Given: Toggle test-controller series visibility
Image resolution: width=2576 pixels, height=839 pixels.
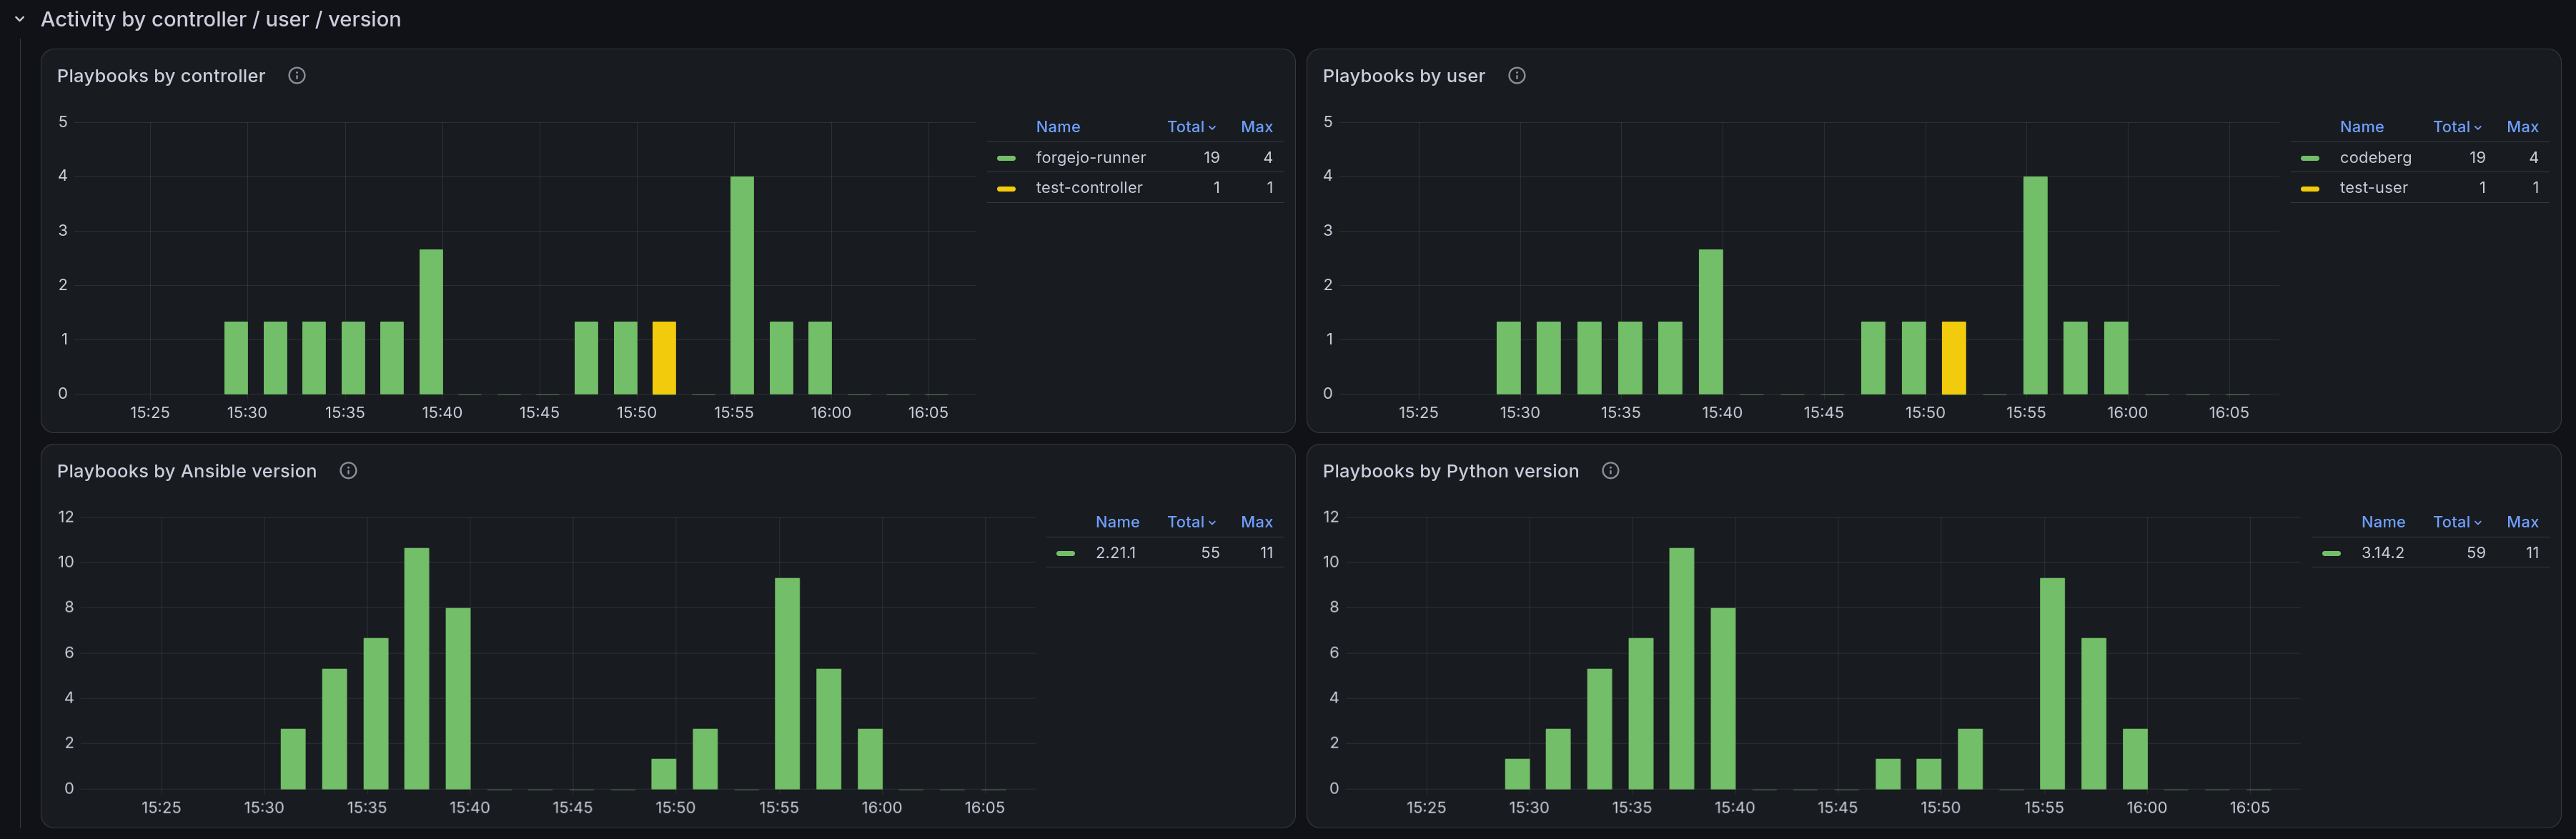Looking at the screenshot, I should coord(1088,188).
